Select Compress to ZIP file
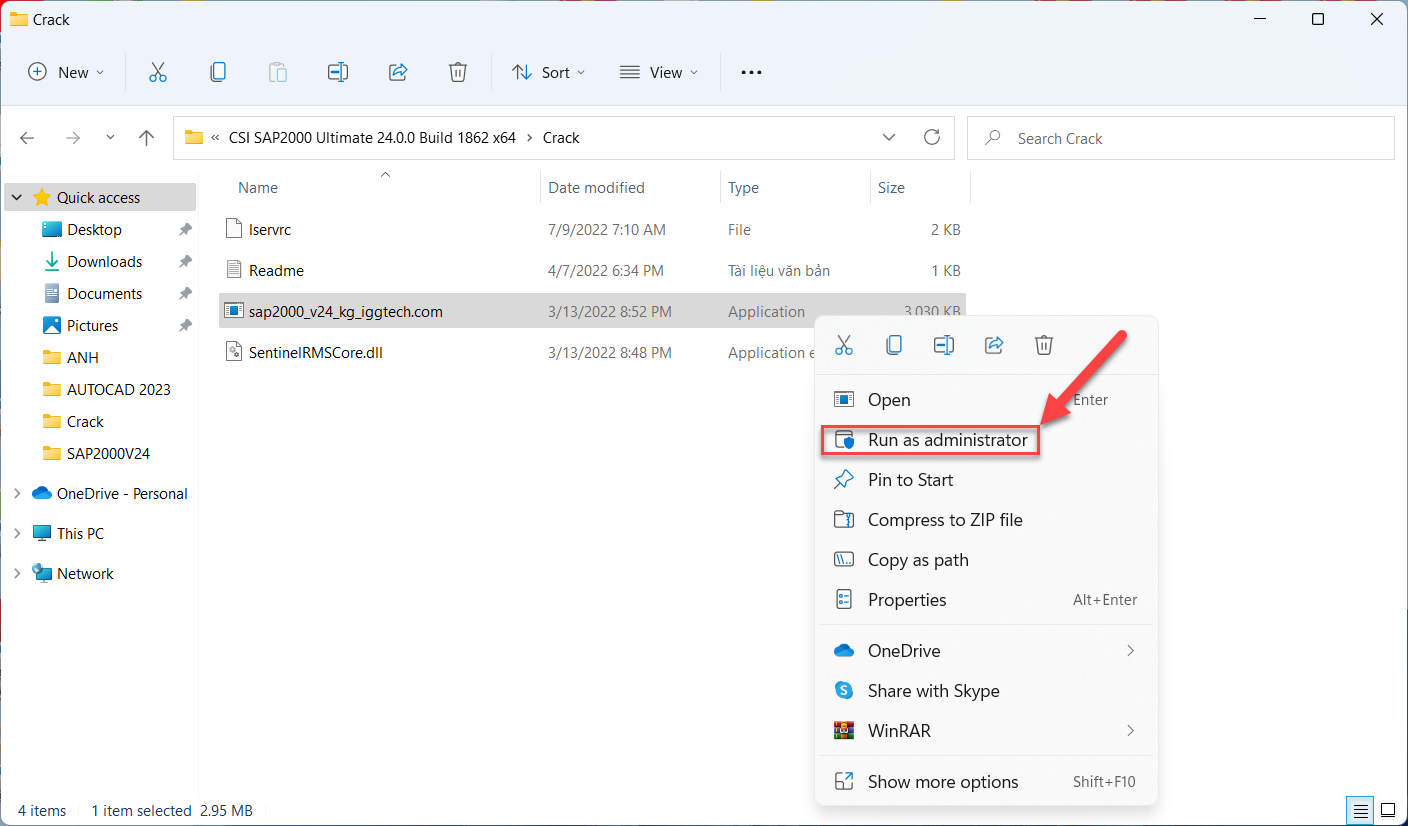The image size is (1408, 826). point(986,520)
